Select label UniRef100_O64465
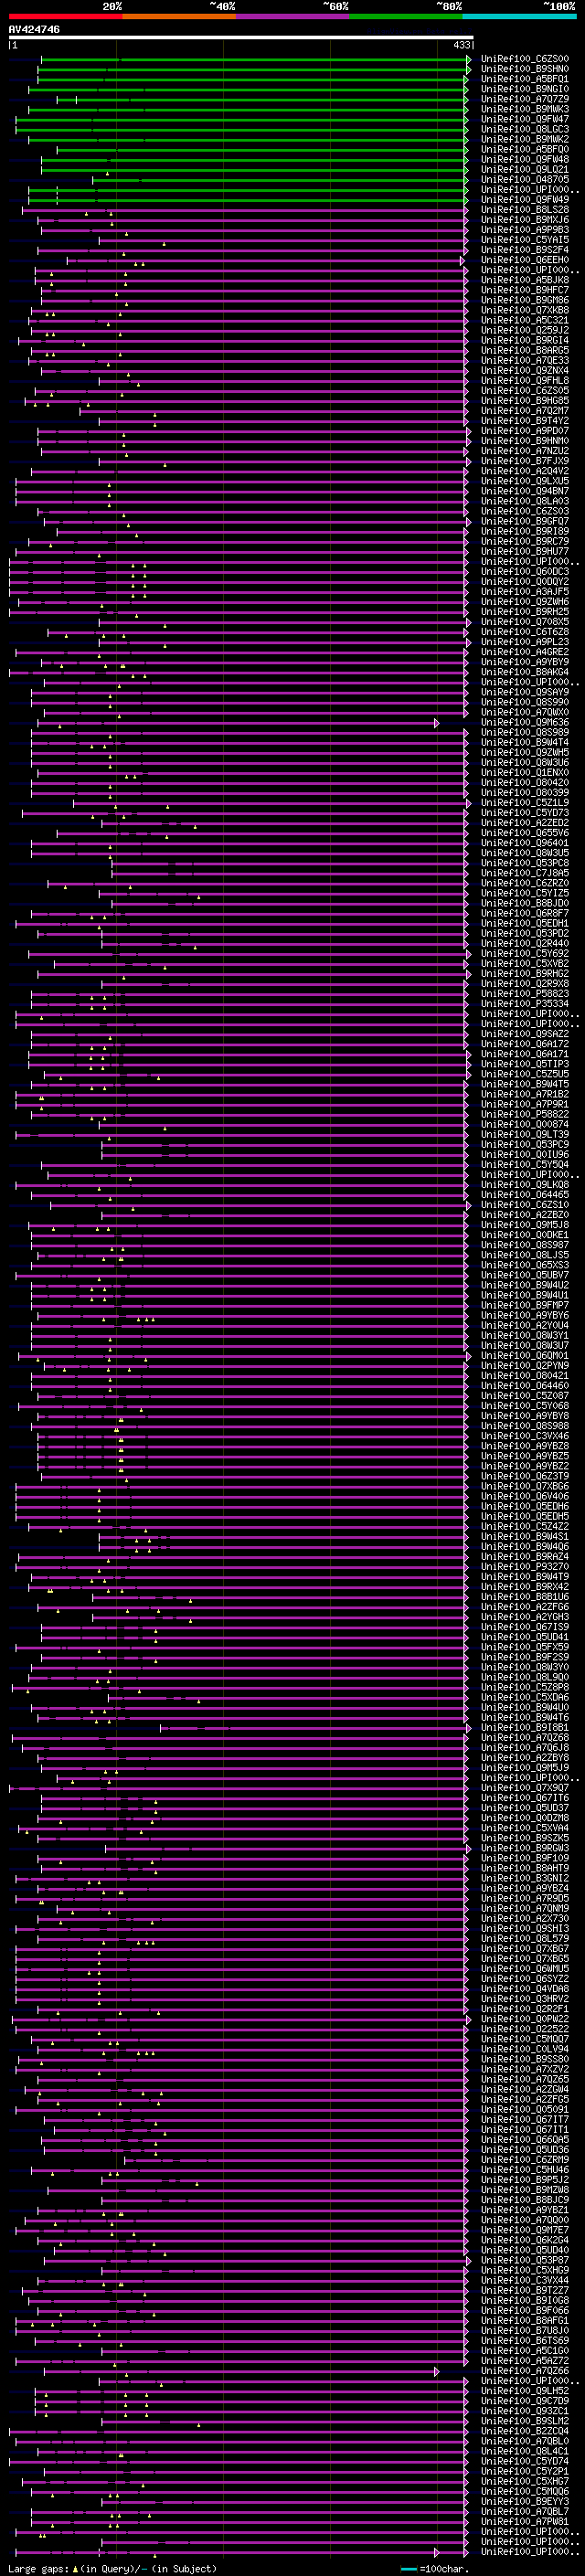This screenshot has width=585, height=2576. (x=525, y=1195)
